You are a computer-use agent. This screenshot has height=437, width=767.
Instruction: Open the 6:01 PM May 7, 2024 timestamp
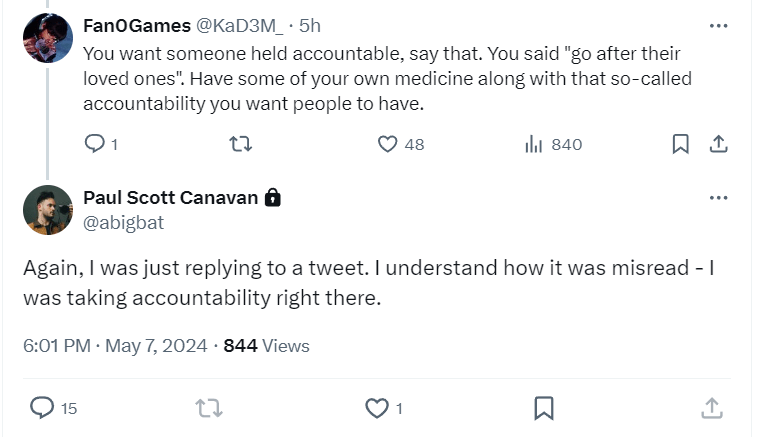click(x=115, y=346)
